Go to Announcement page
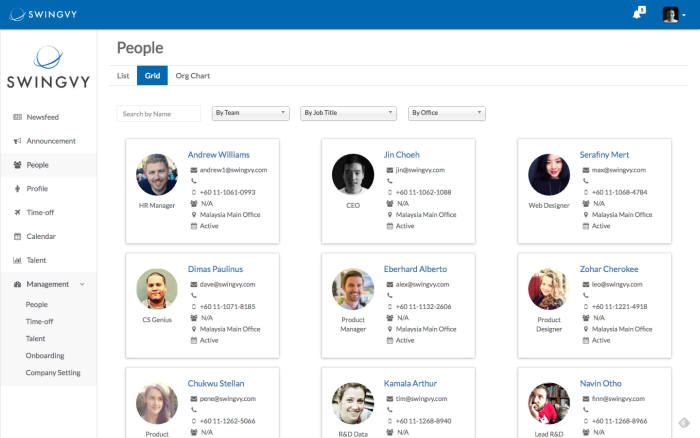 [51, 141]
